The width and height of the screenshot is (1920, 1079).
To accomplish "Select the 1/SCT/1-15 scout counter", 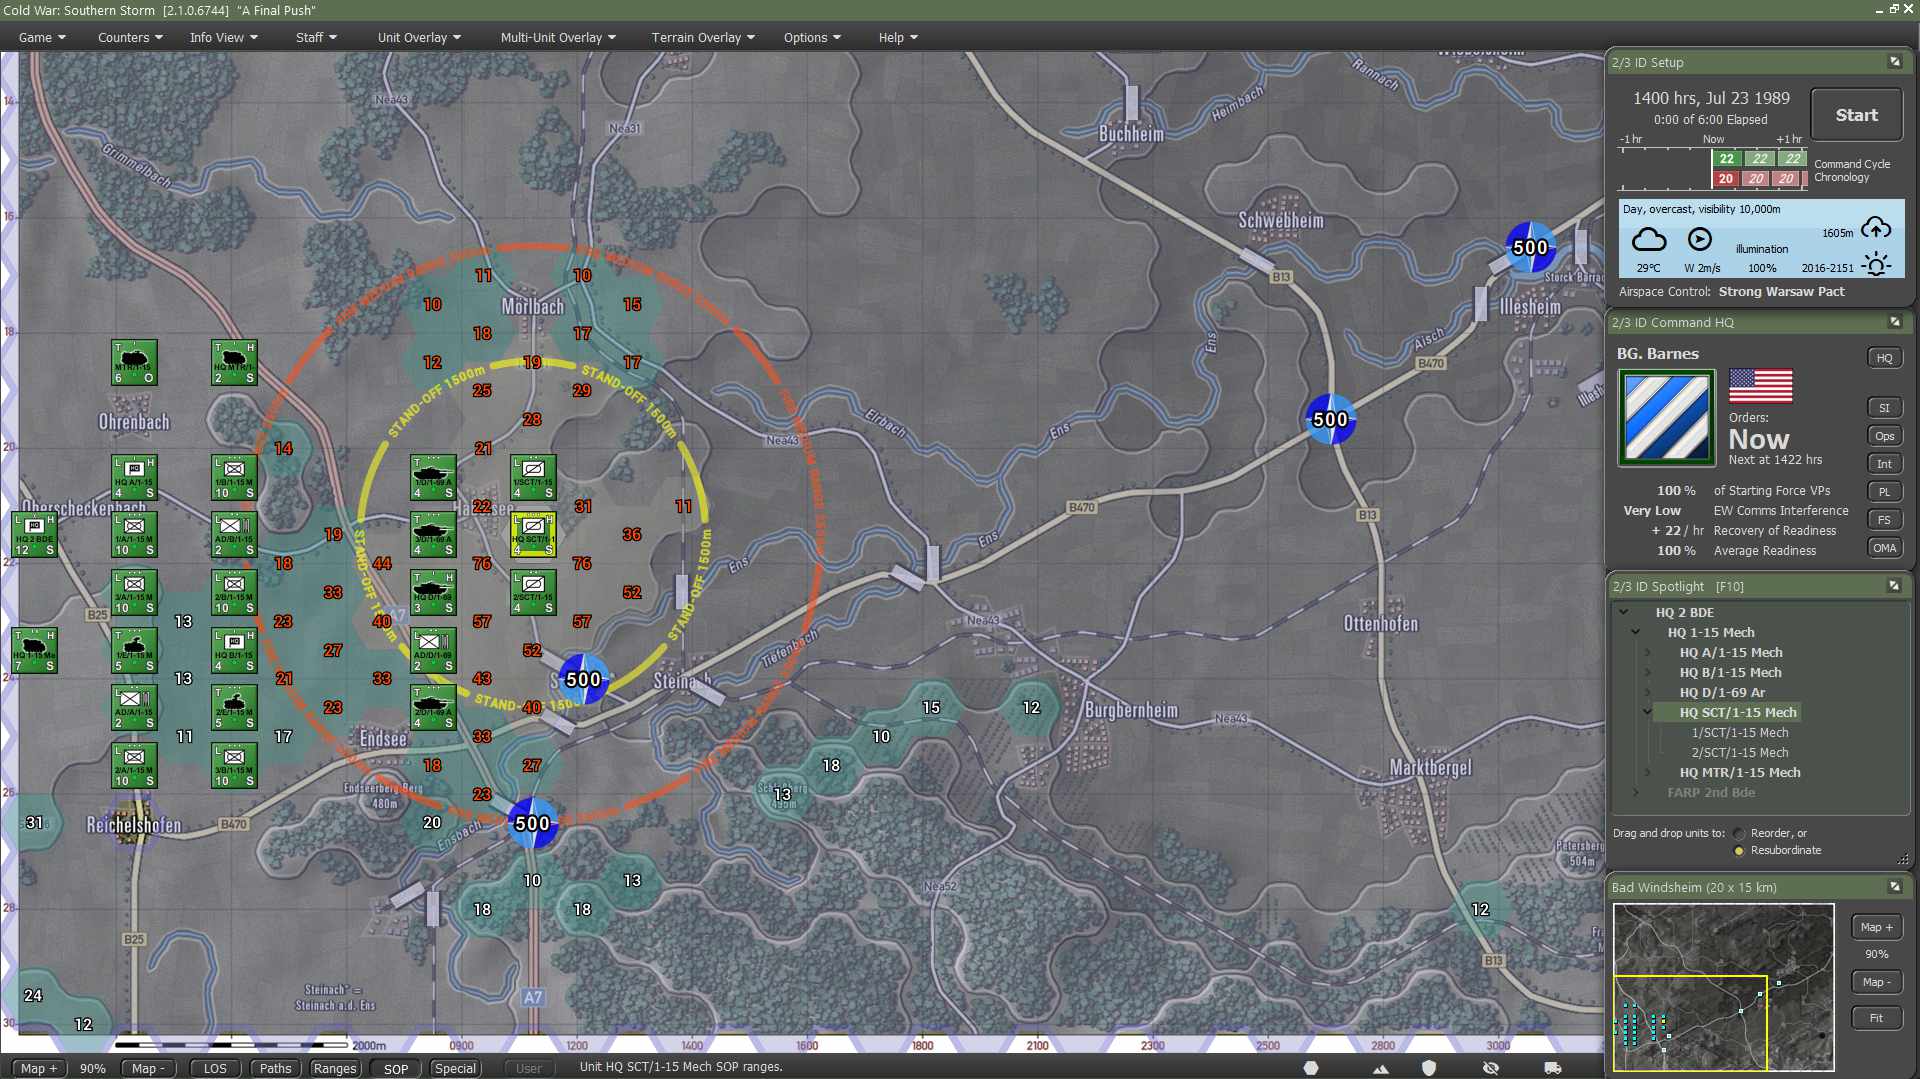I will [x=533, y=478].
